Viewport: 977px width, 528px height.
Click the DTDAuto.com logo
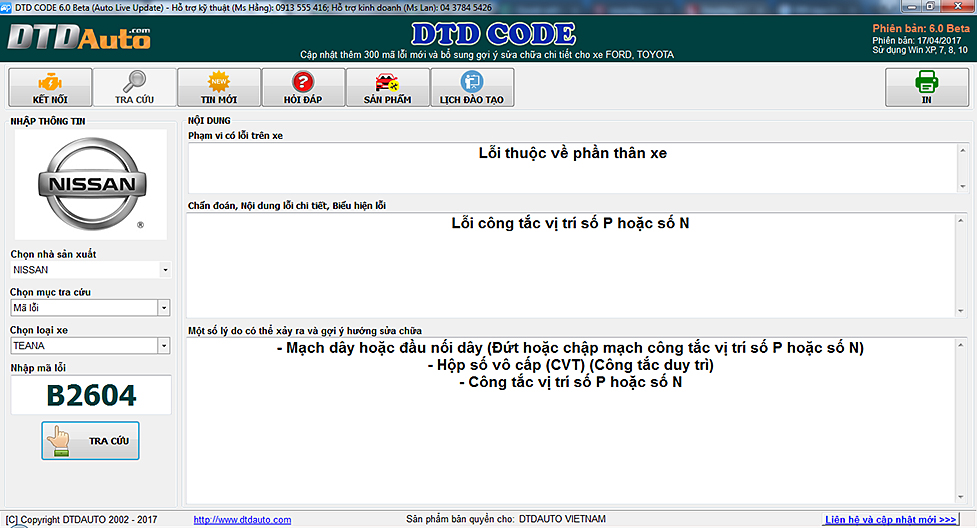79,38
